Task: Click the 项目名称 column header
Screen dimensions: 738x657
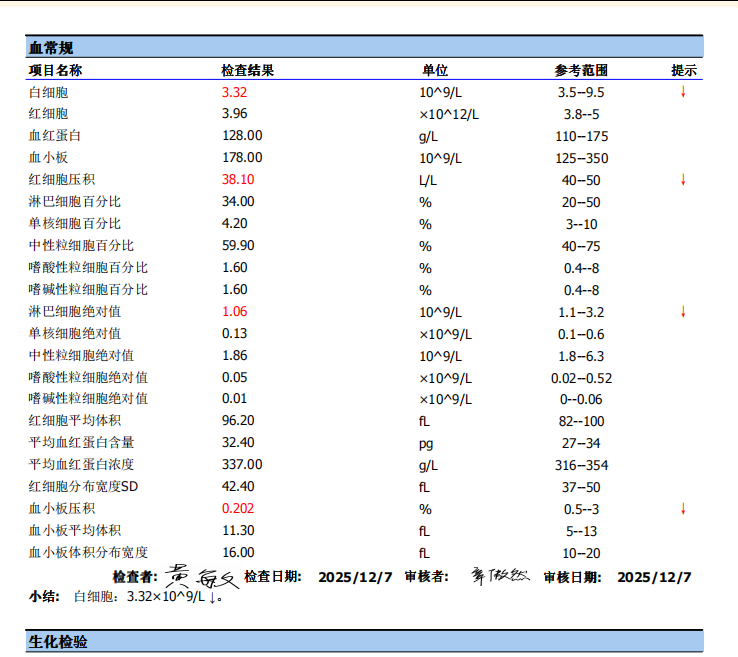Action: pos(56,70)
